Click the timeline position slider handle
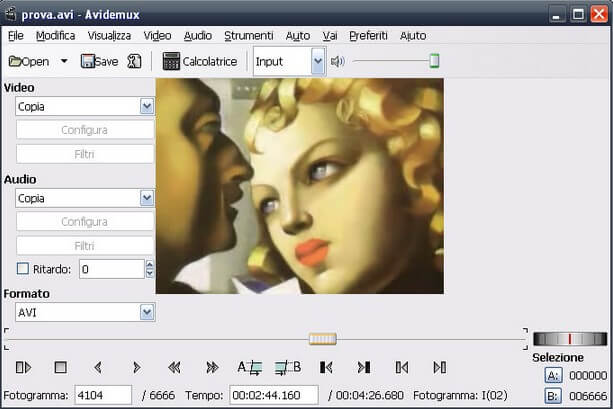Screen dimensions: 613x409 coord(323,339)
